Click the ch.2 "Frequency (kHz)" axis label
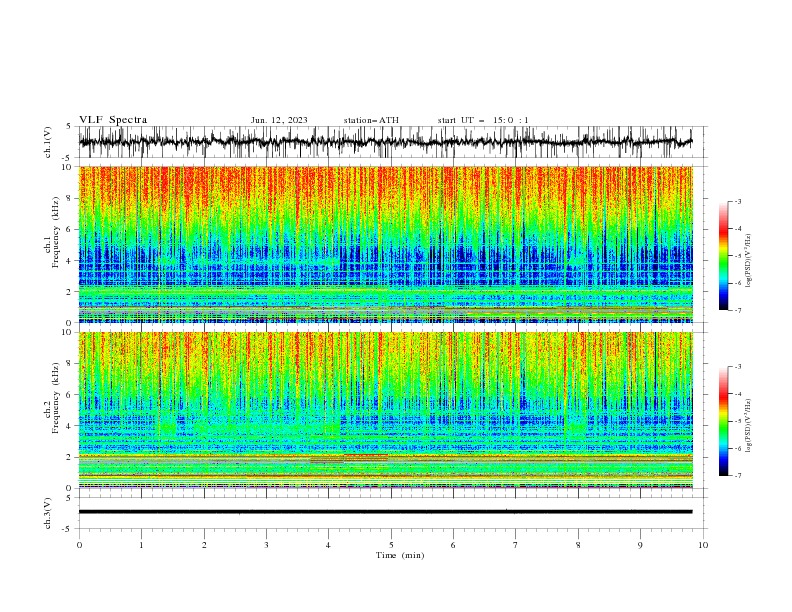The image size is (792, 612). [x=56, y=398]
